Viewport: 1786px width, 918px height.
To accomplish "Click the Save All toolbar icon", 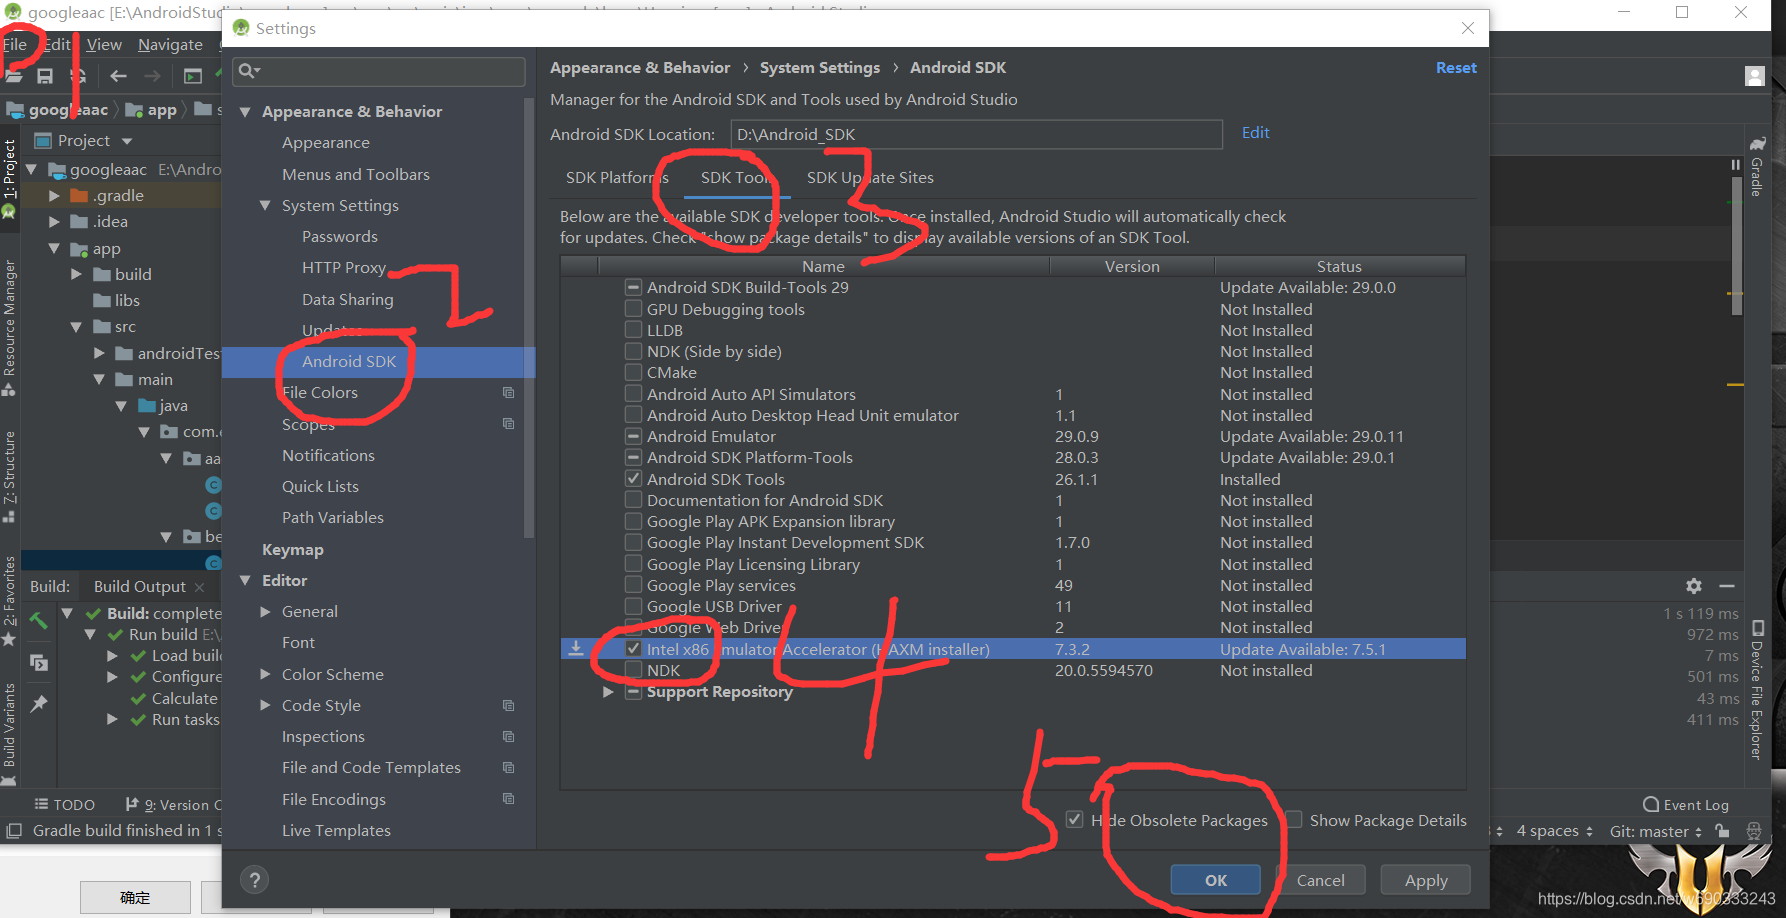I will (x=45, y=76).
